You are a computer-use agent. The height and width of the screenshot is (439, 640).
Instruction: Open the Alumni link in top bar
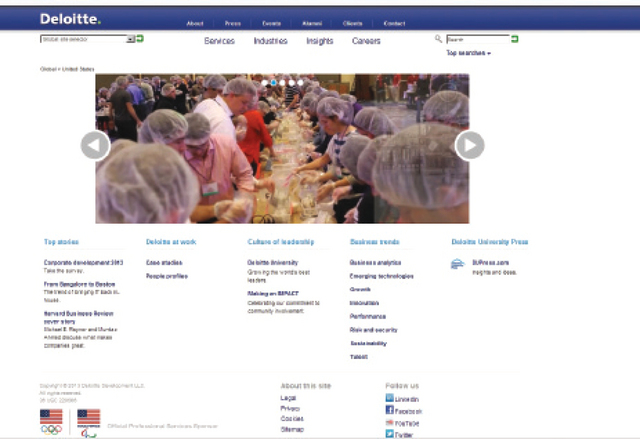[x=312, y=22]
